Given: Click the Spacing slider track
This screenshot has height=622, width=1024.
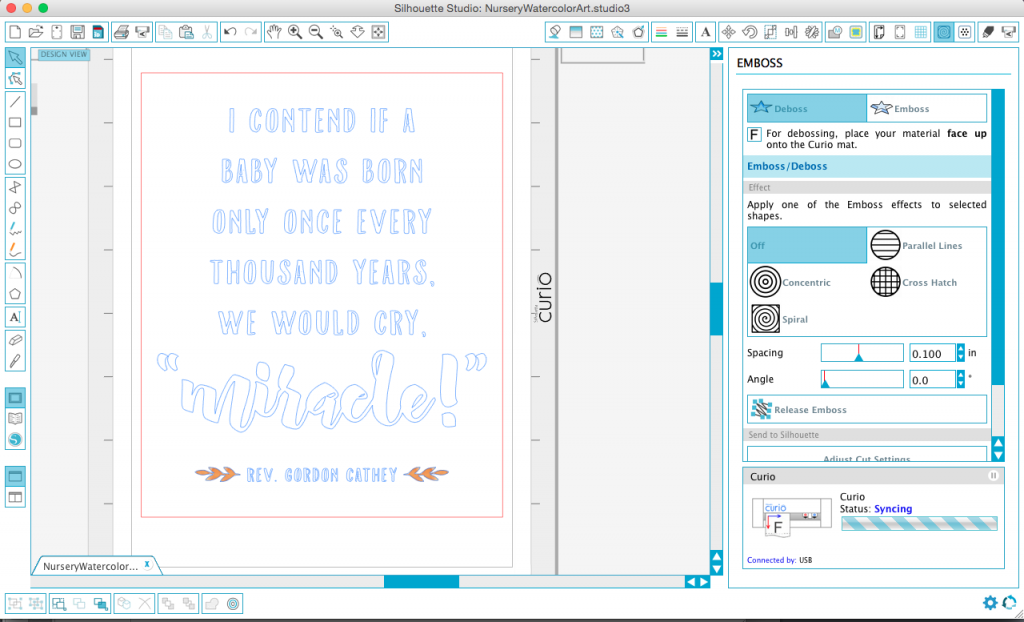Looking at the screenshot, I should coord(862,353).
